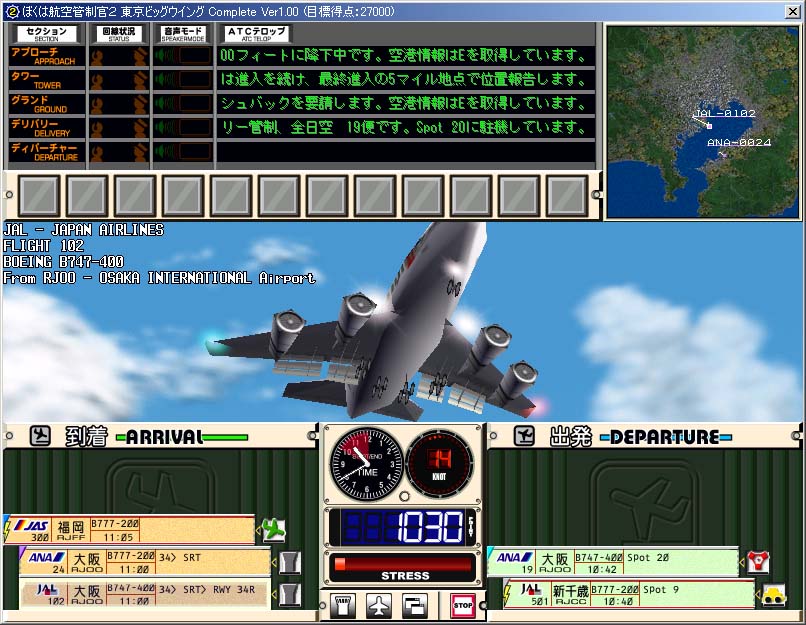Click the Ground ATC telop message

pyautogui.click(x=405, y=104)
